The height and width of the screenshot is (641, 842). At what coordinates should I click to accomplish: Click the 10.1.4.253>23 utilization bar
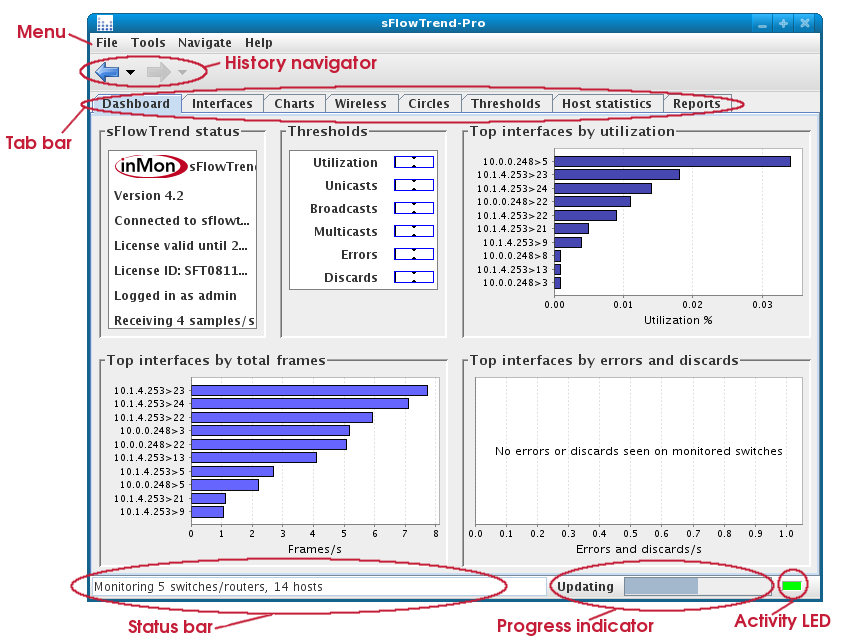point(617,174)
